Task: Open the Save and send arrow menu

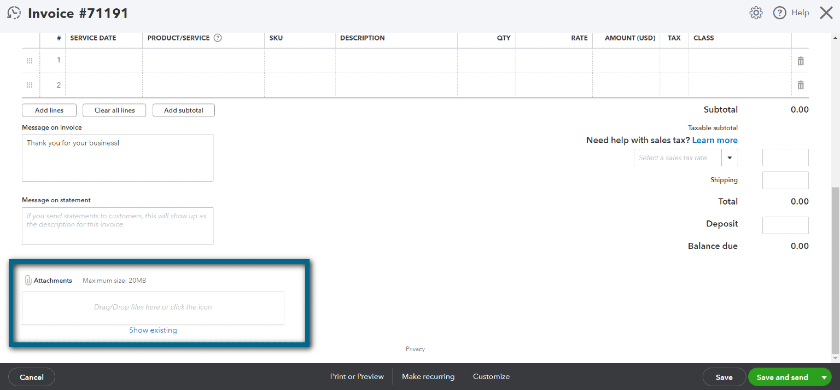Action: click(824, 377)
